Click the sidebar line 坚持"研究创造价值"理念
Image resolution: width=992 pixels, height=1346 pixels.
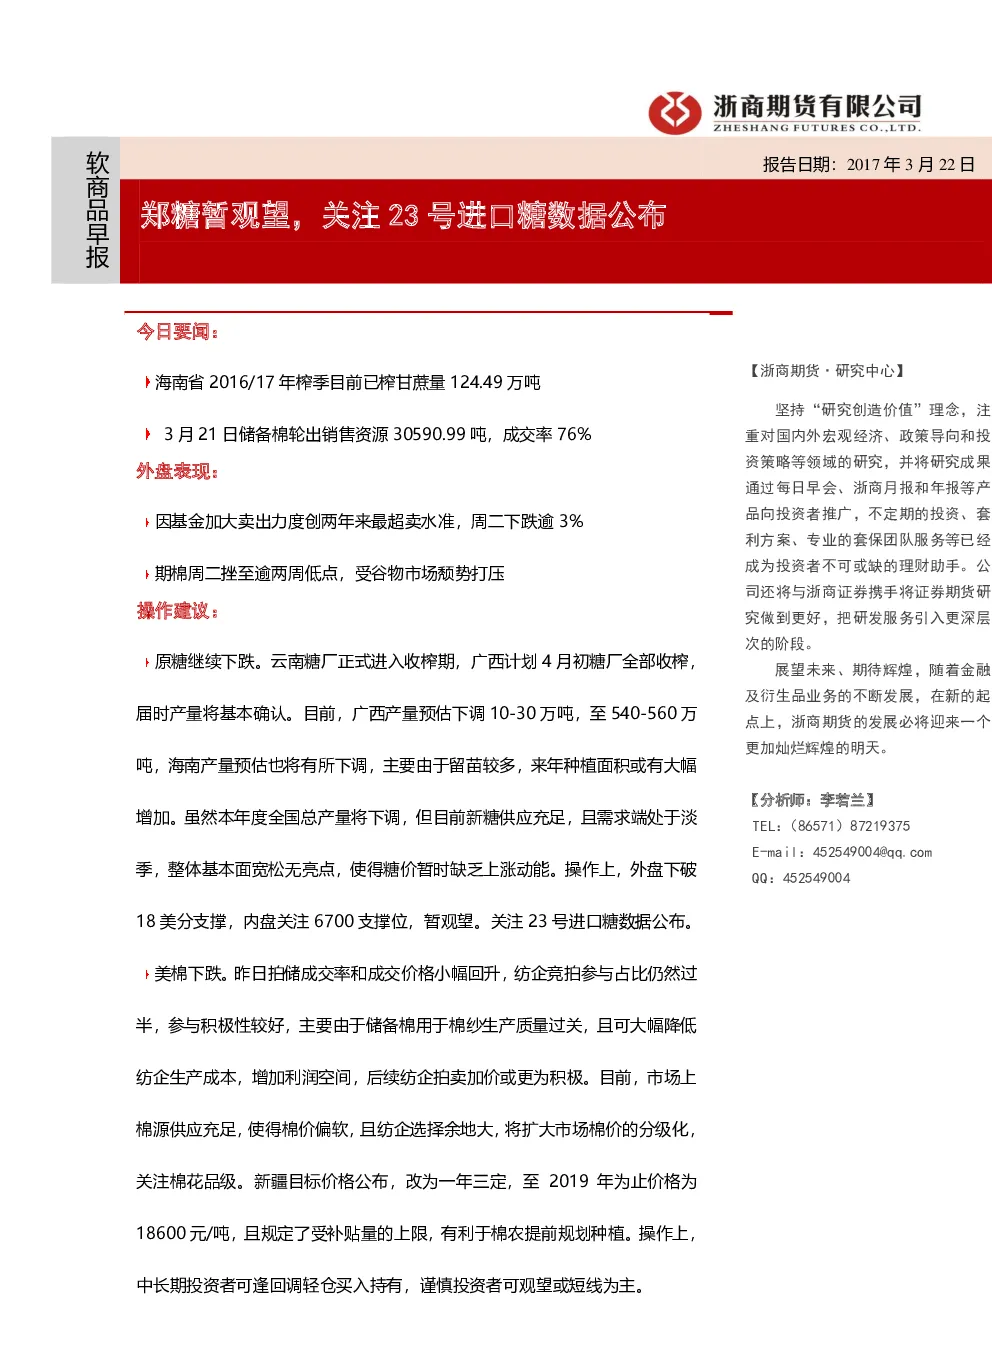tap(882, 410)
